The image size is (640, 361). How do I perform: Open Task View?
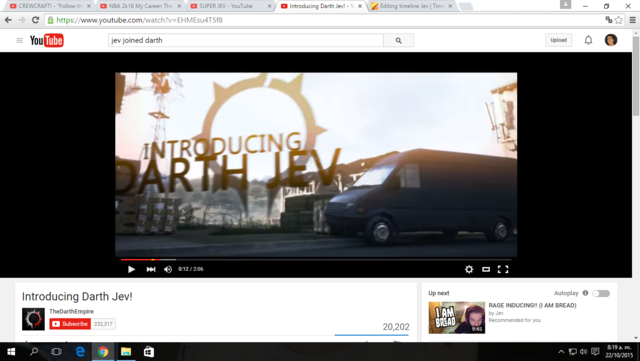pyautogui.click(x=56, y=352)
